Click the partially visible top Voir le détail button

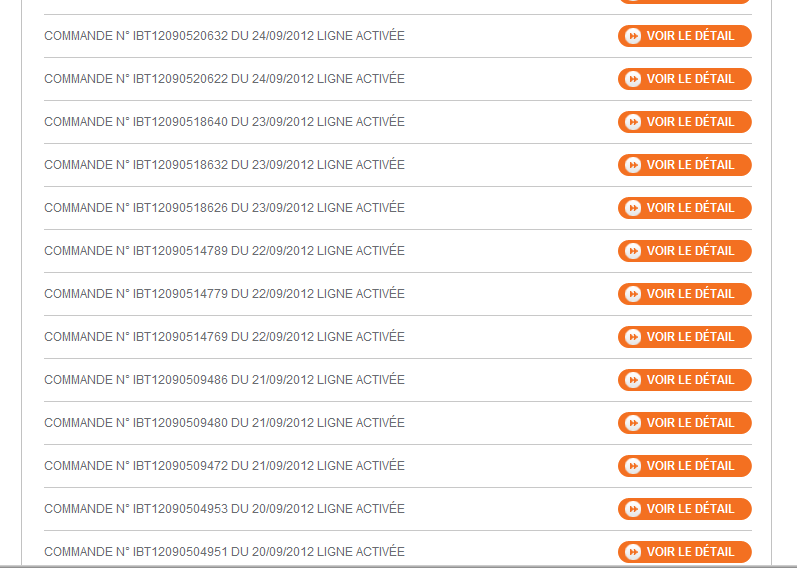tap(685, 2)
